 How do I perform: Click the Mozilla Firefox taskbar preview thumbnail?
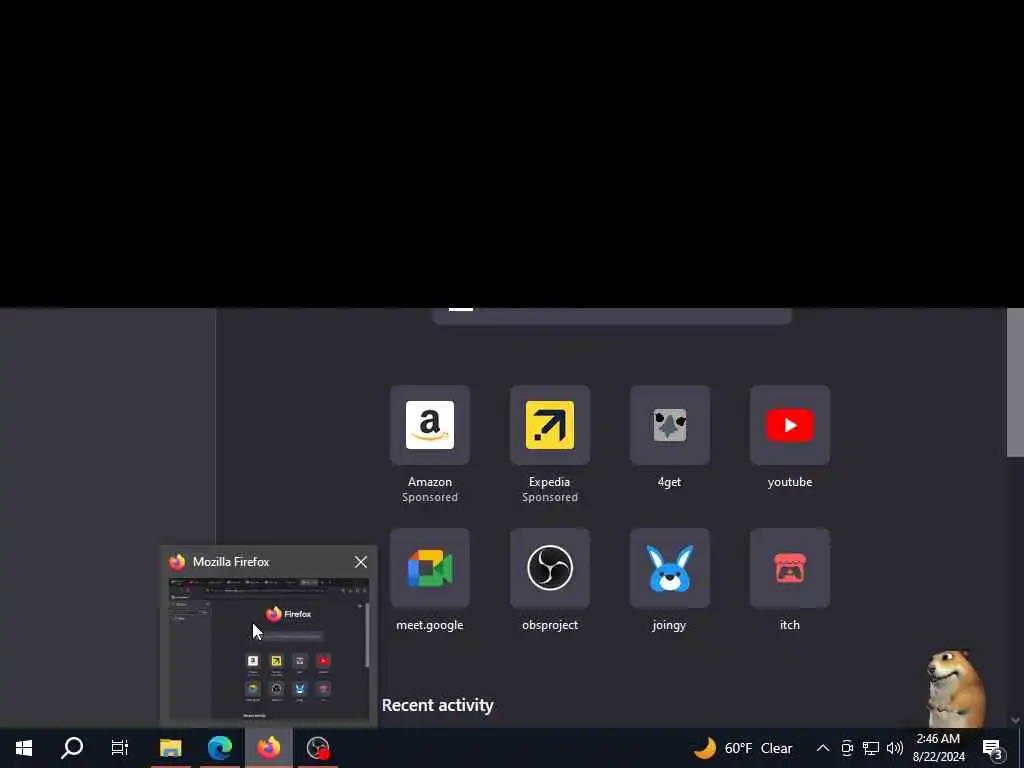tap(269, 649)
